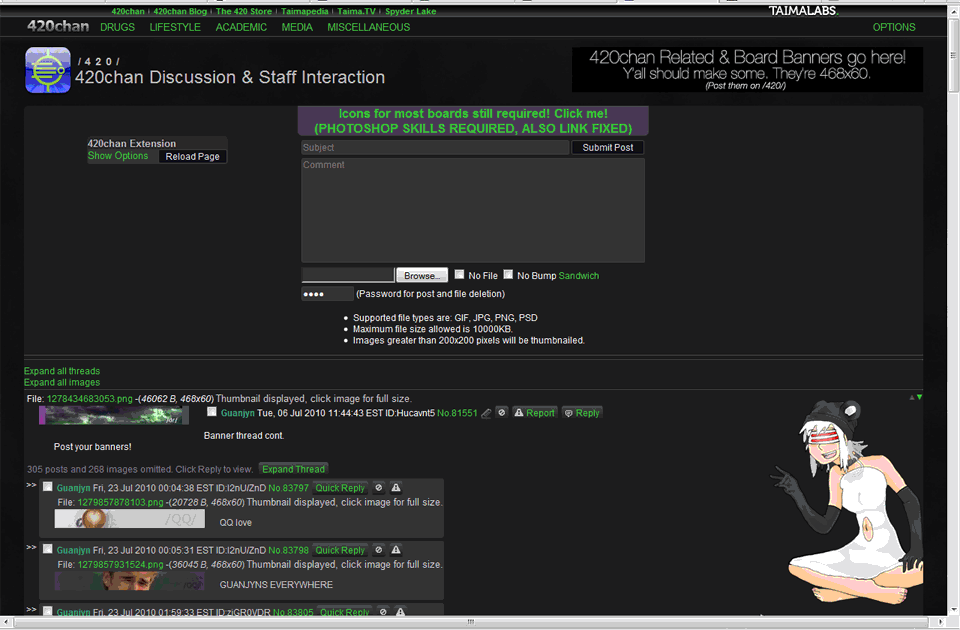Click the TAIMALABS logo
The height and width of the screenshot is (630, 960).
(803, 10)
